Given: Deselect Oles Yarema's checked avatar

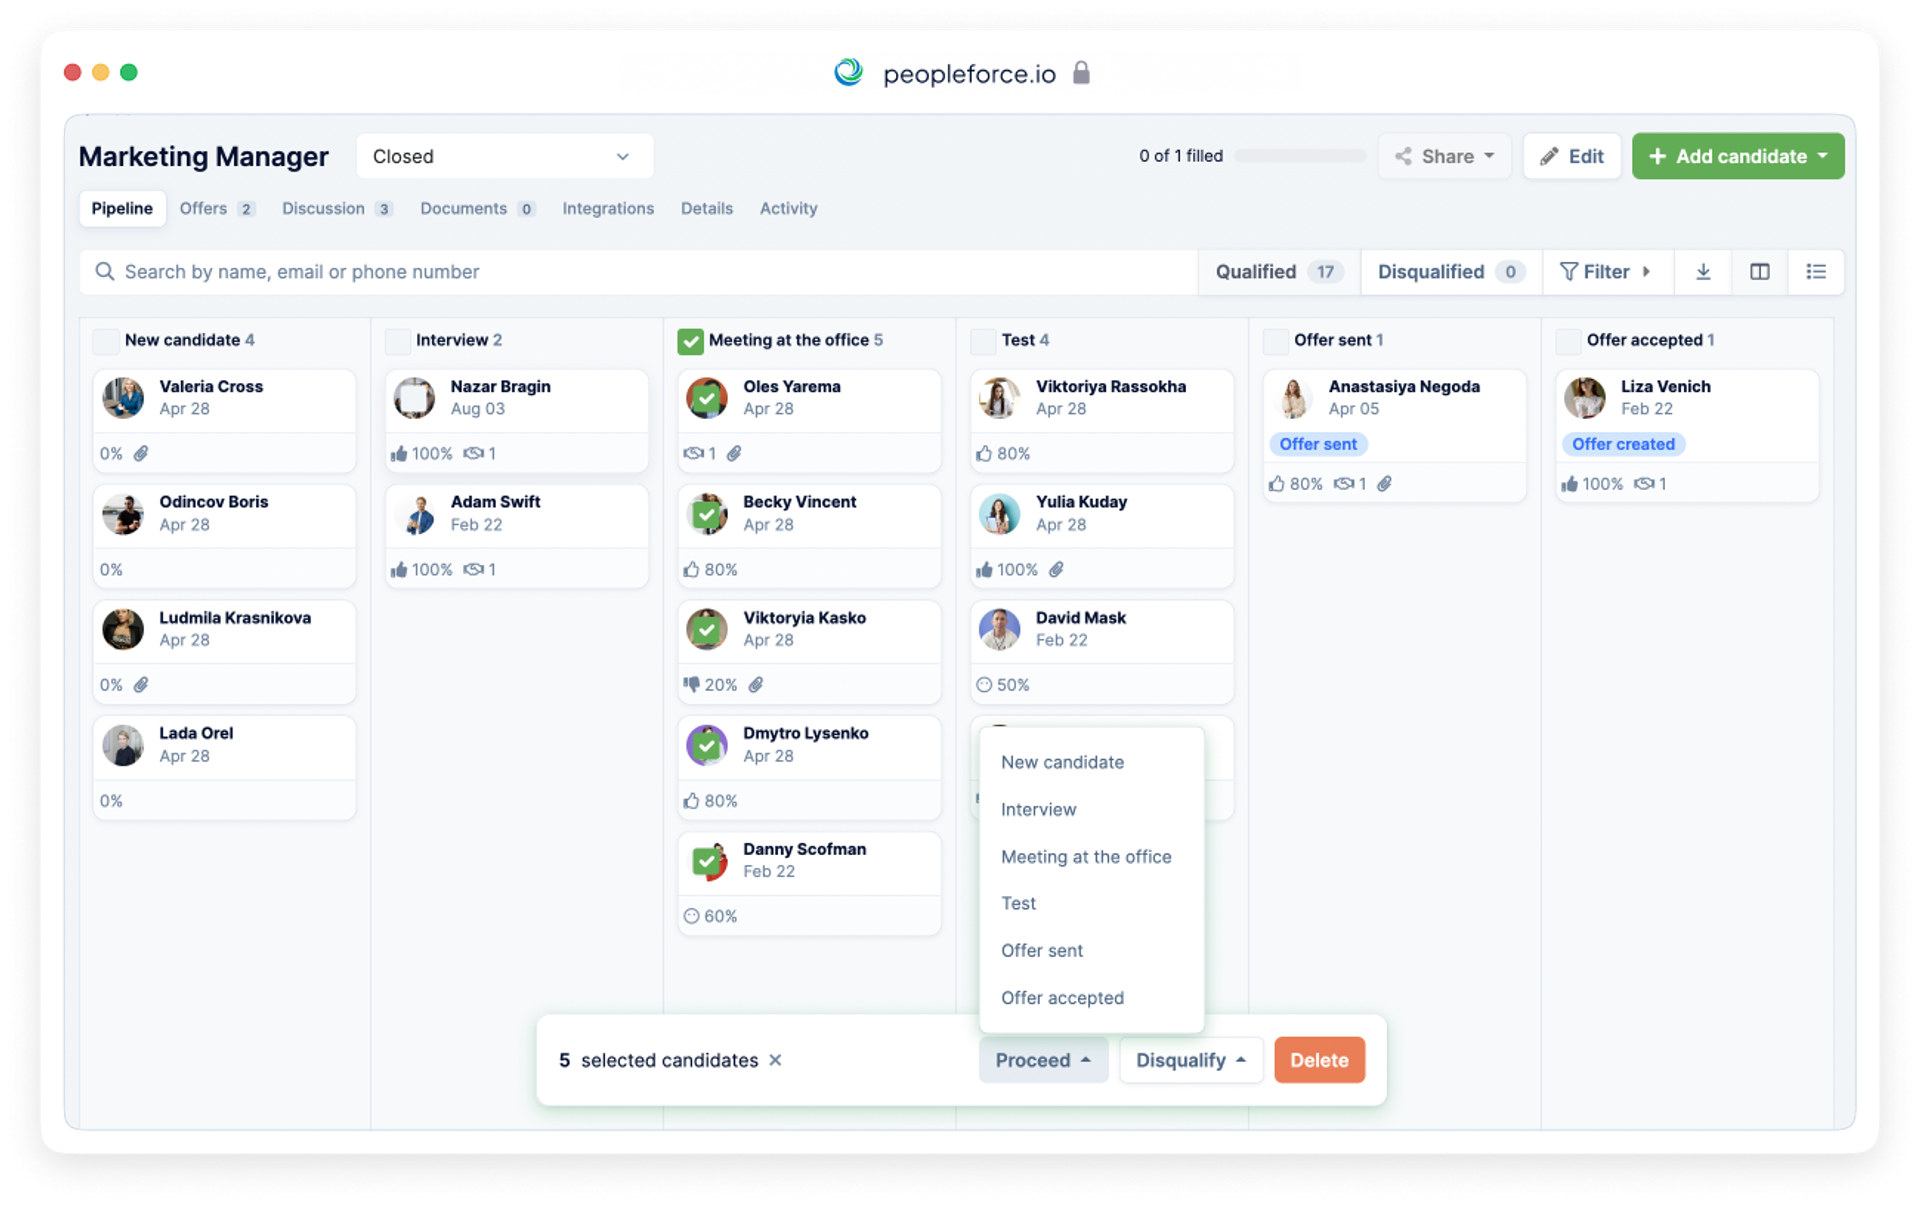Looking at the screenshot, I should point(707,398).
